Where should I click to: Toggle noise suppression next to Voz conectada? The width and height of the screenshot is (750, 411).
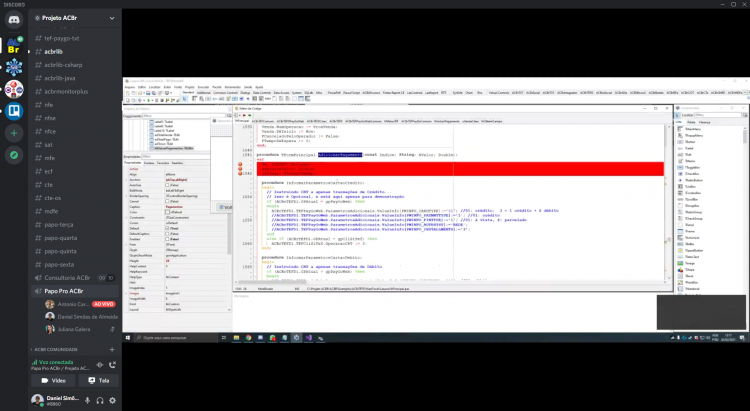tap(99, 365)
